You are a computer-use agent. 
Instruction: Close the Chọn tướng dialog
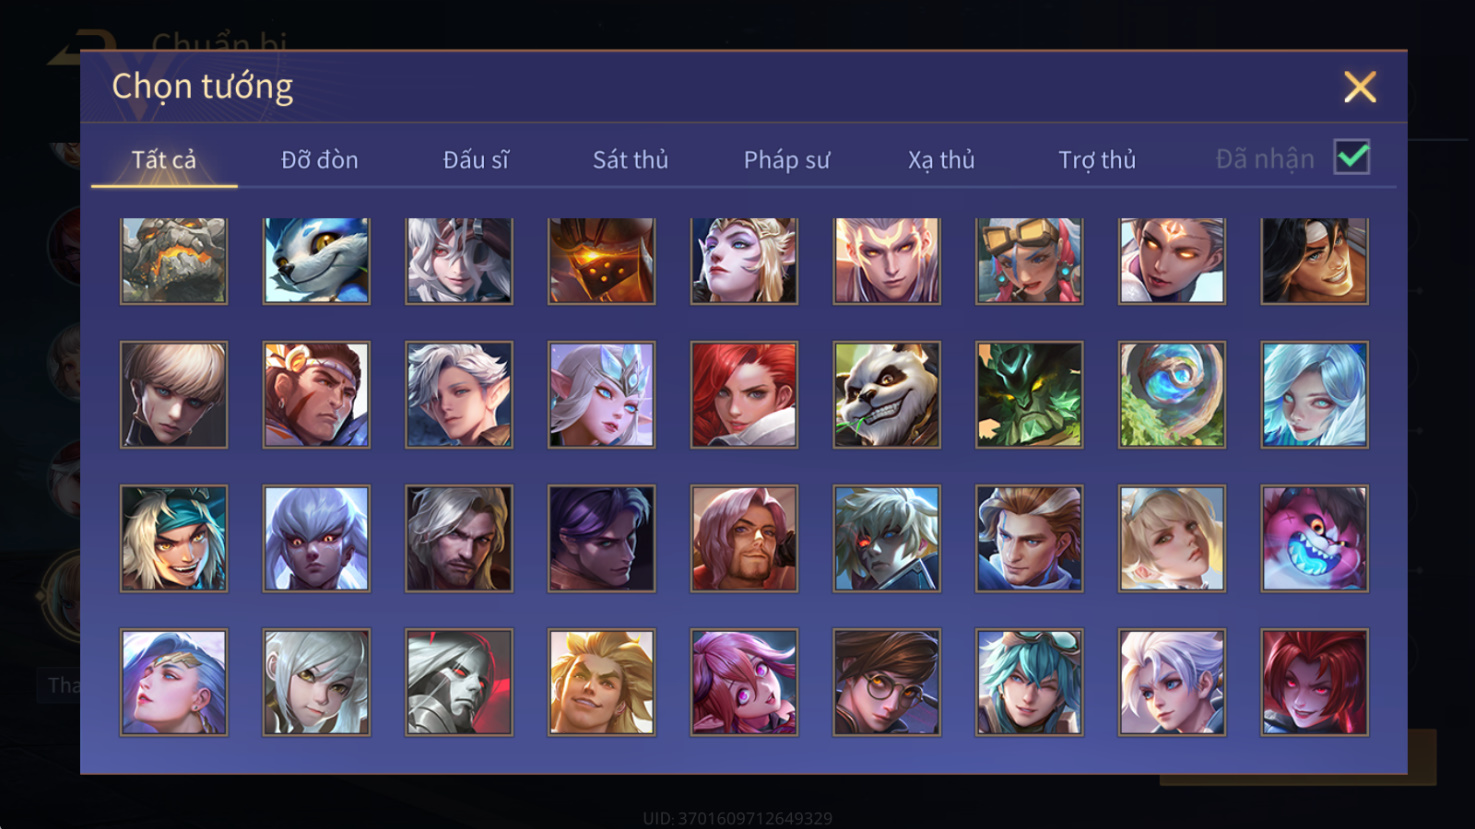[x=1360, y=87]
